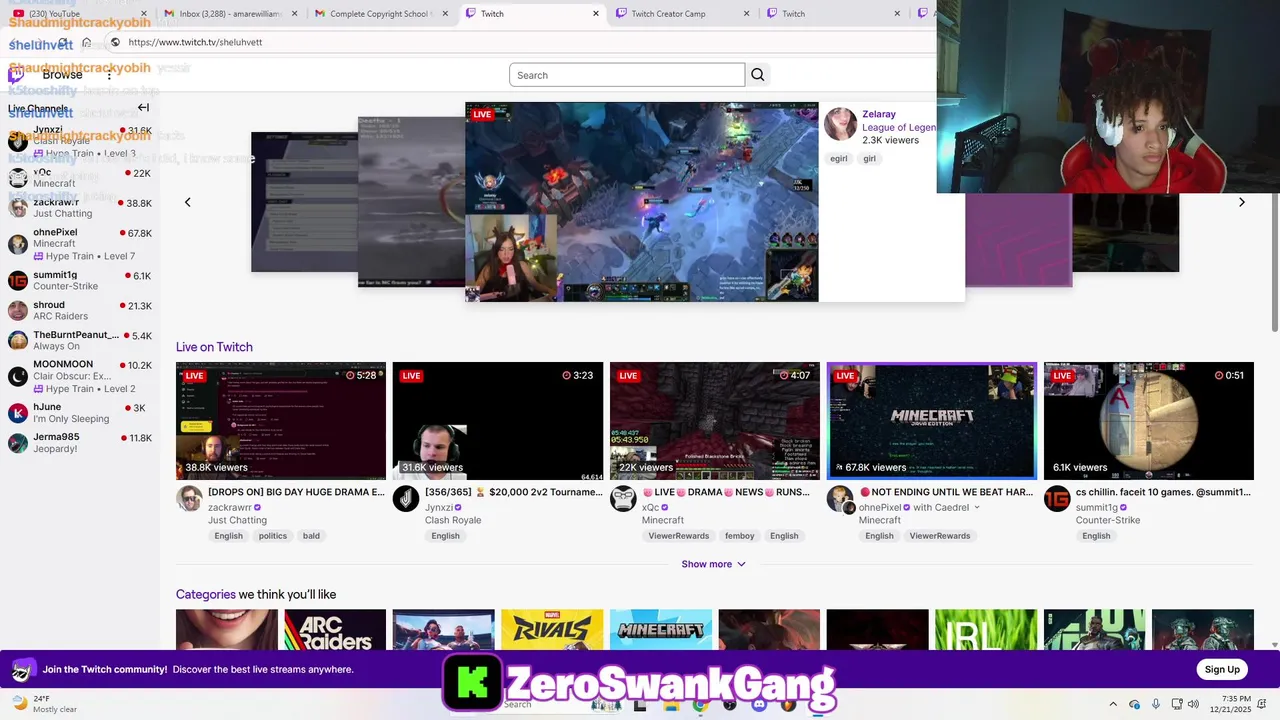Open MOONMOON avatar in the sidebar
The width and height of the screenshot is (1280, 720).
[18, 376]
